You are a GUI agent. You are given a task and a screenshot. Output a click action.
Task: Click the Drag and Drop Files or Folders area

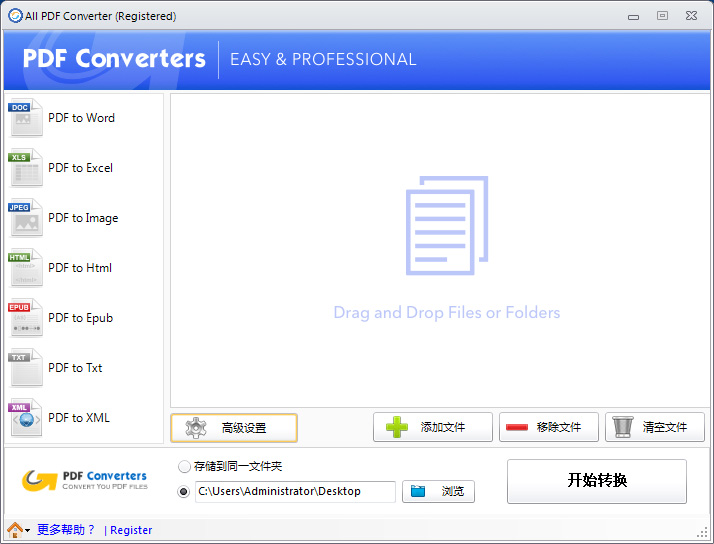tap(447, 313)
